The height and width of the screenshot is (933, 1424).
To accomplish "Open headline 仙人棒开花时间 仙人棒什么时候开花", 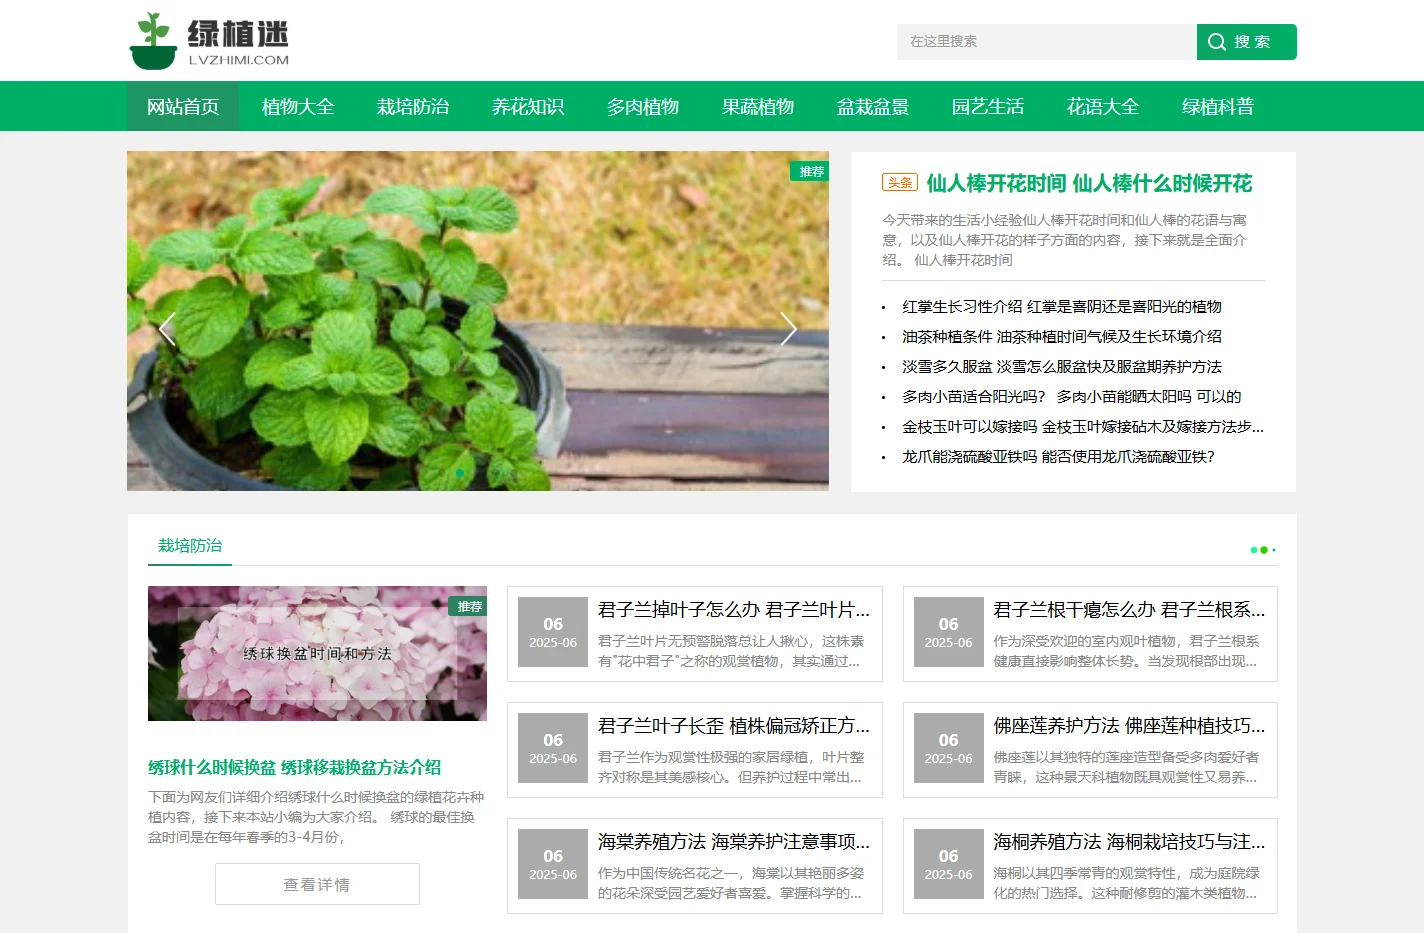I will 1089,183.
